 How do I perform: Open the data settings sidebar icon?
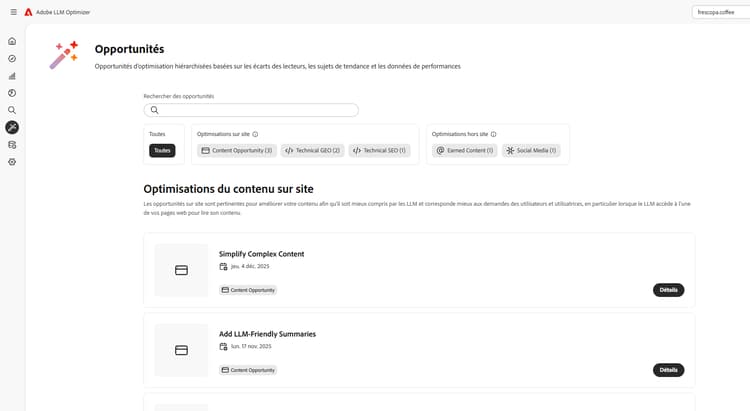[x=12, y=144]
